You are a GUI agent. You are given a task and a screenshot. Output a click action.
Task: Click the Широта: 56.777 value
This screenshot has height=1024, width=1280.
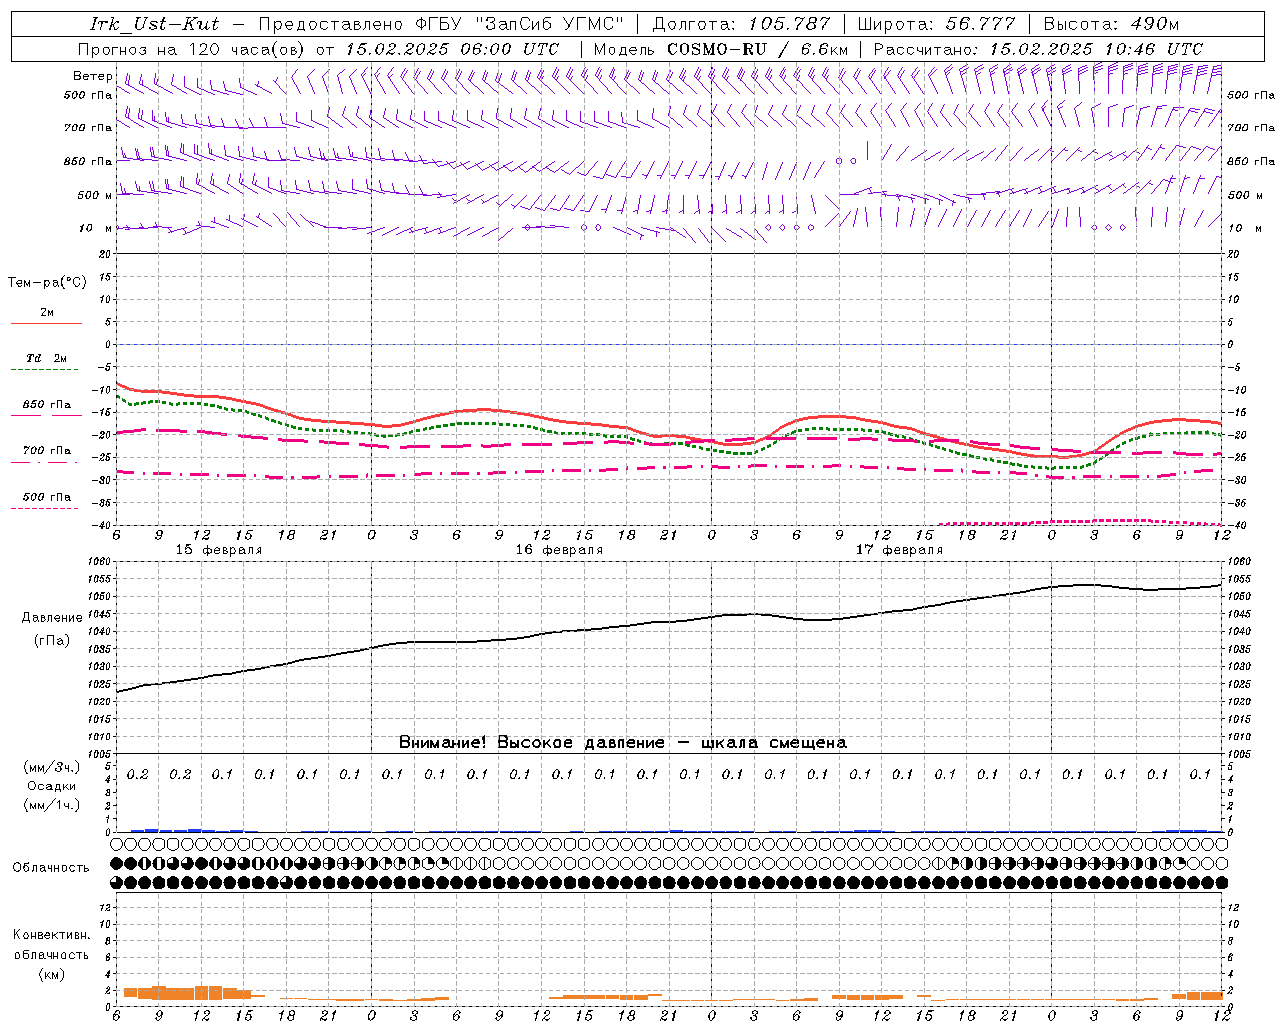(937, 24)
